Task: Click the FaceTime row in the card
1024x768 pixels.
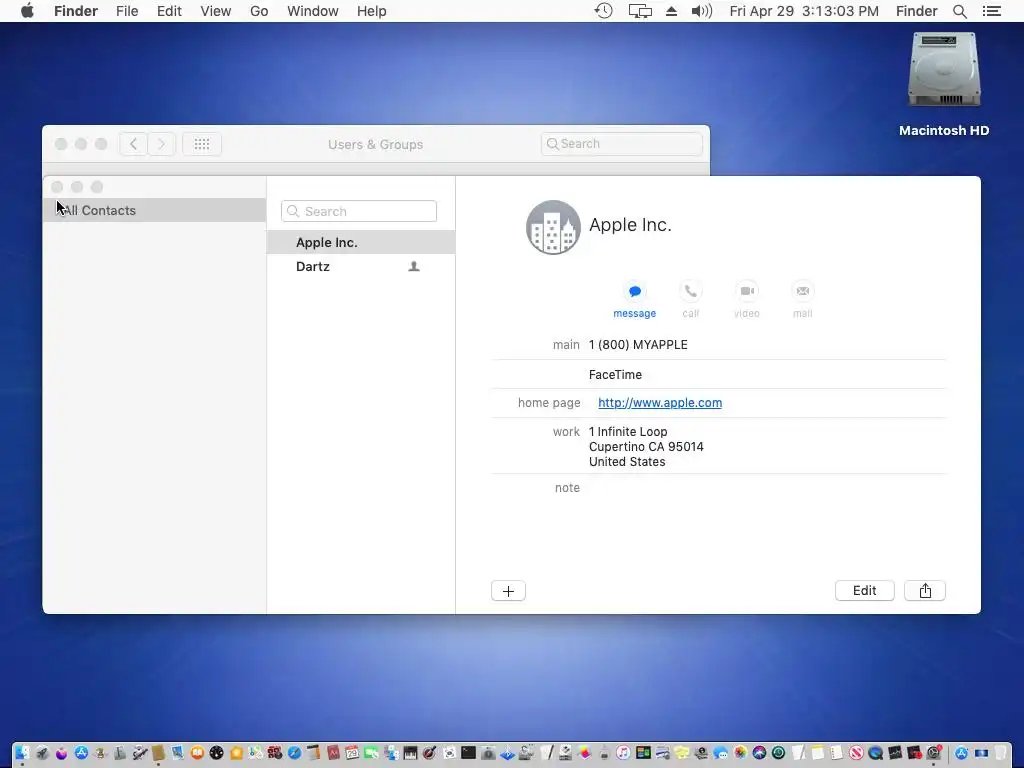Action: tap(615, 375)
